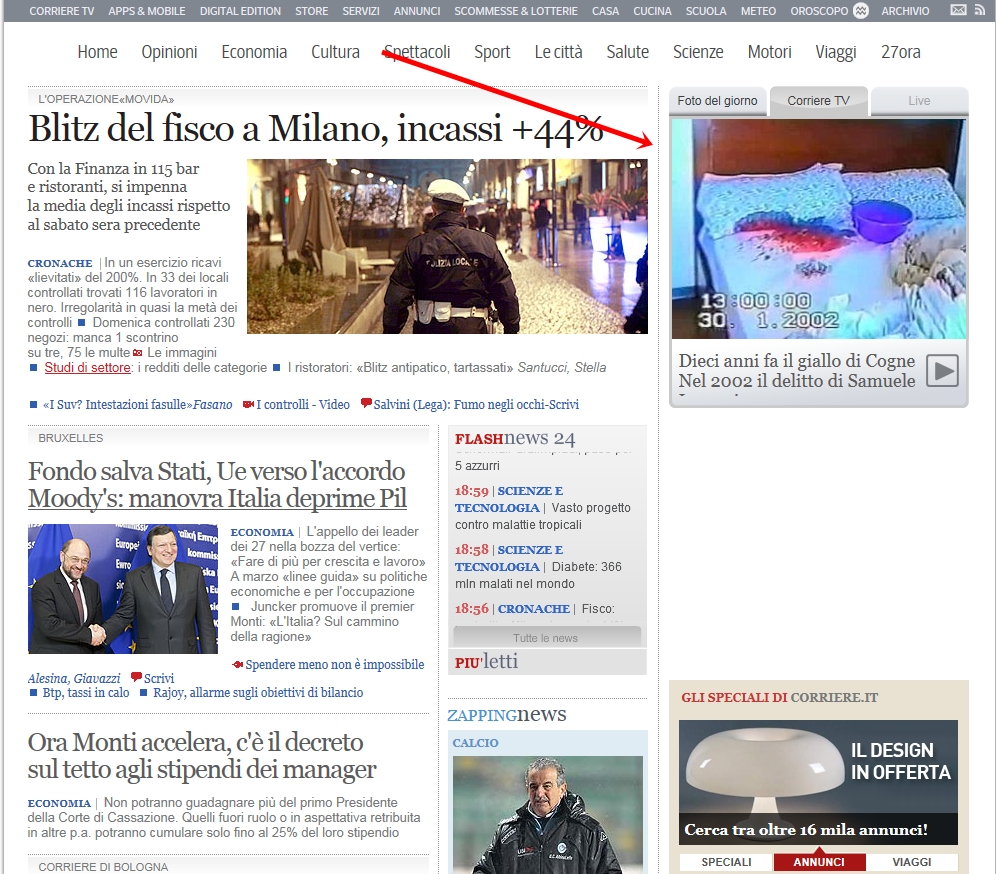The image size is (996, 874).
Task: Play the Cogne video with play button
Action: (x=942, y=371)
